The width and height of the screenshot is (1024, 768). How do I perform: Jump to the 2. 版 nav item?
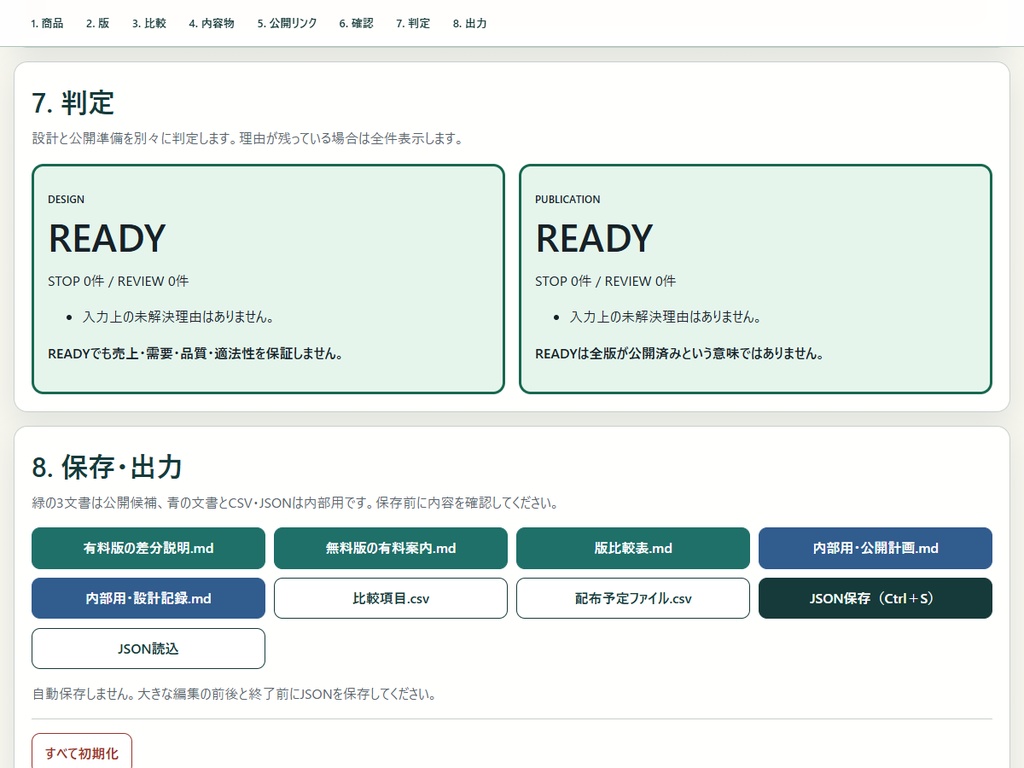tap(97, 24)
